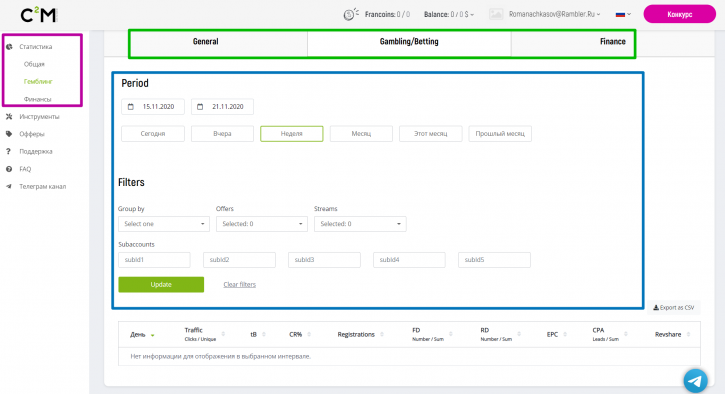Viewport: 725px width, 394px height.
Task: Sort by the Traffic column arrows
Action: click(x=223, y=334)
